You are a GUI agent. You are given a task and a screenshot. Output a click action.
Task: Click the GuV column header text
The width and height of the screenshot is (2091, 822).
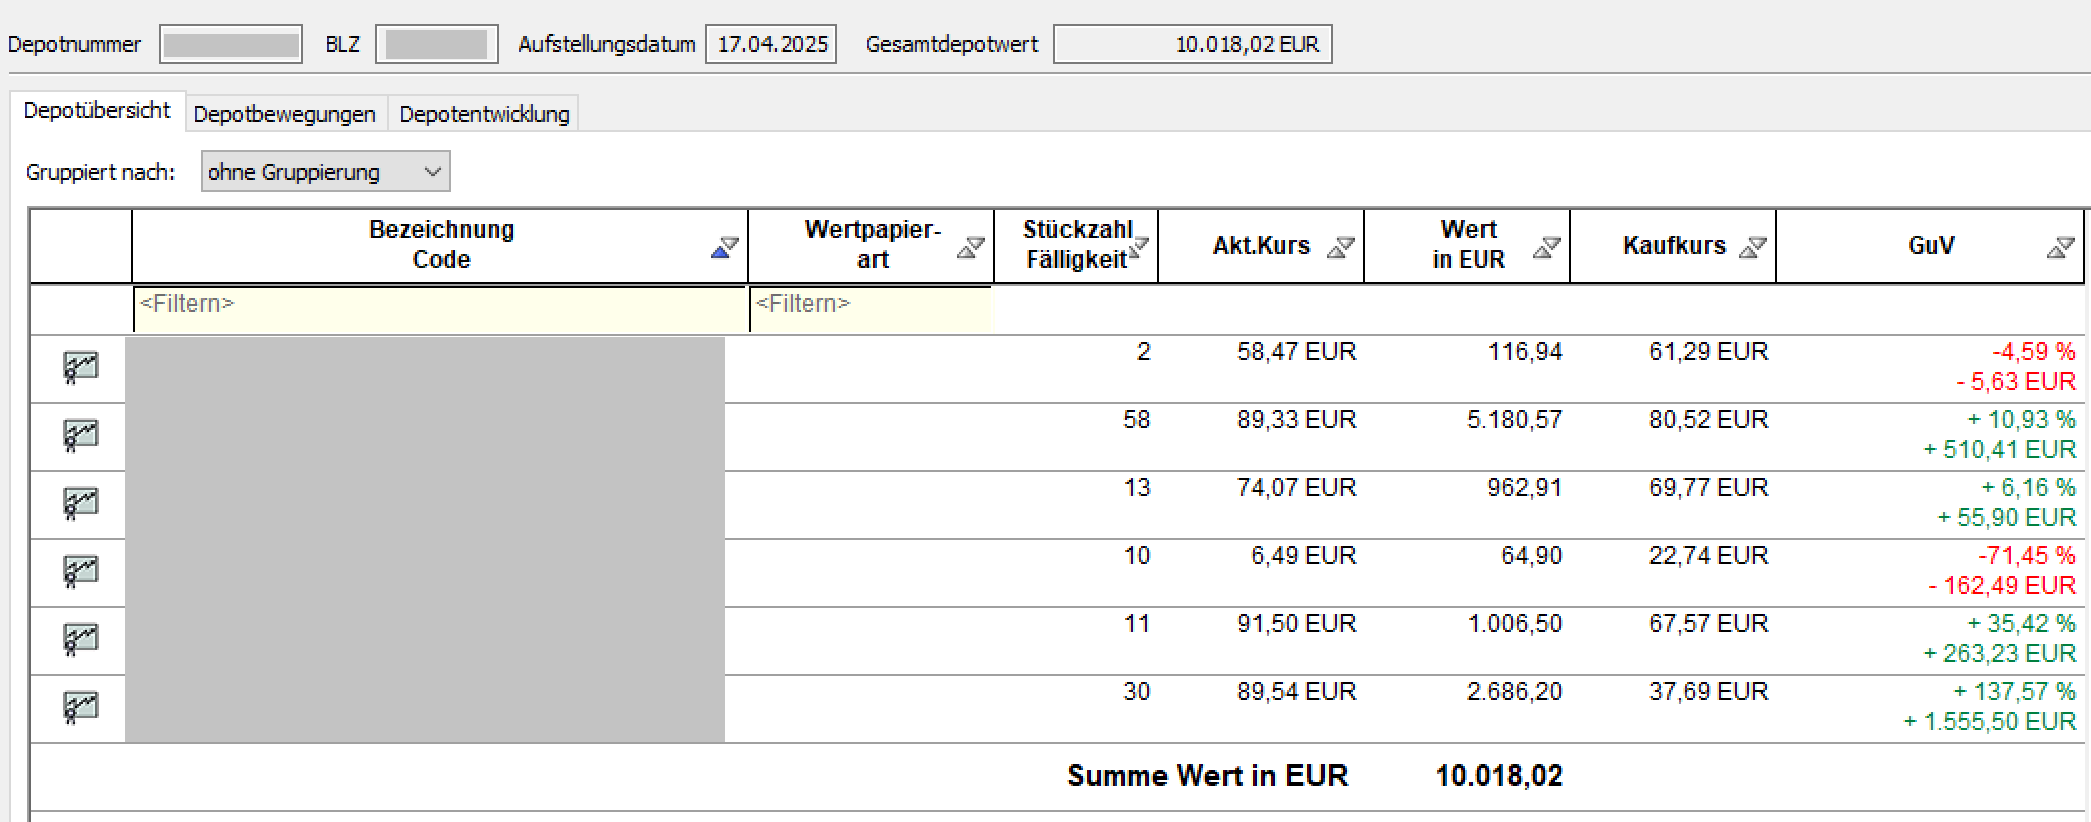(x=1931, y=246)
